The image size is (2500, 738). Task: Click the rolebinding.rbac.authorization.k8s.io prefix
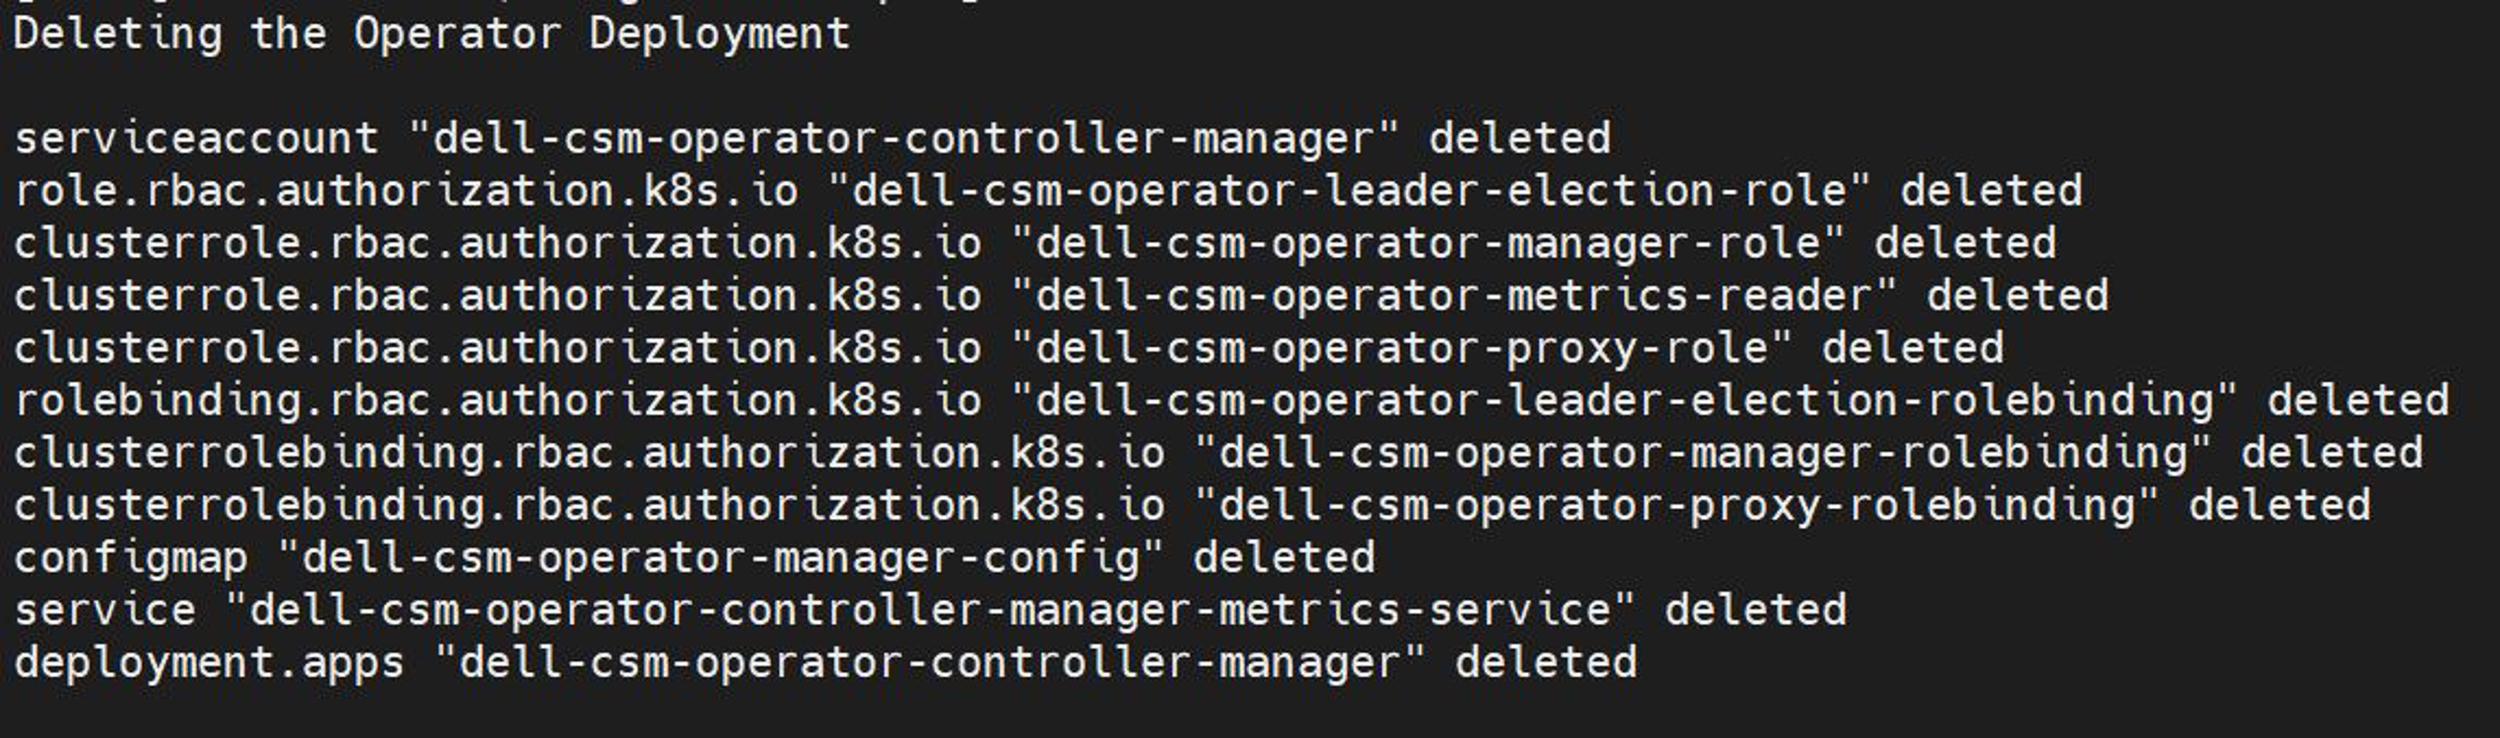pos(498,401)
